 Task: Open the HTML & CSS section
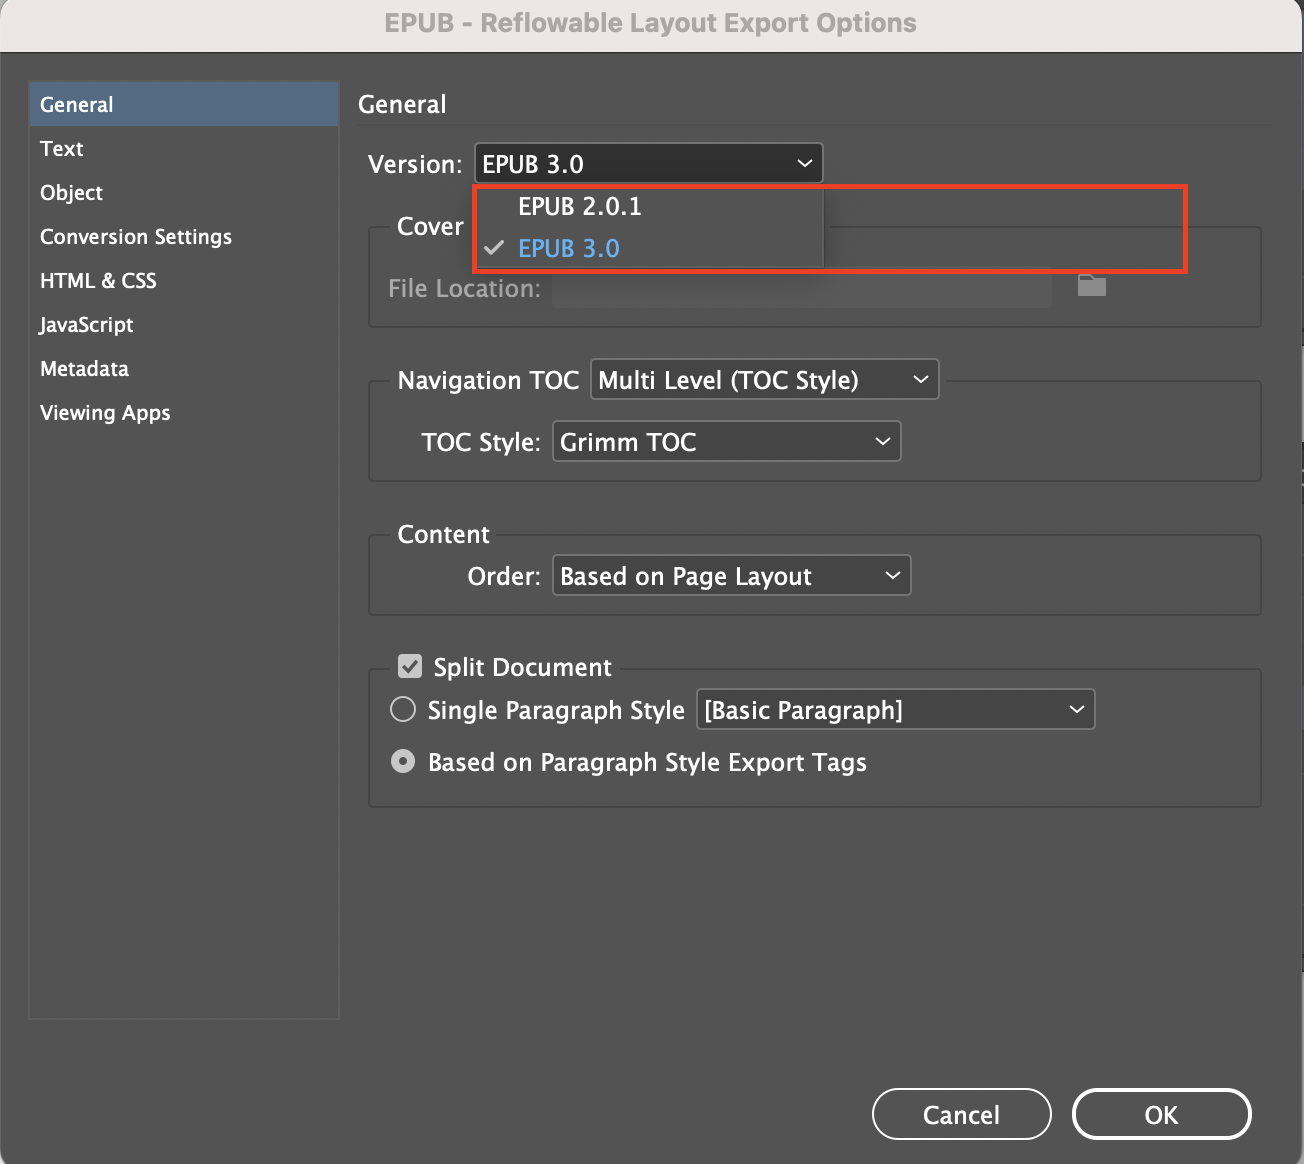(97, 281)
